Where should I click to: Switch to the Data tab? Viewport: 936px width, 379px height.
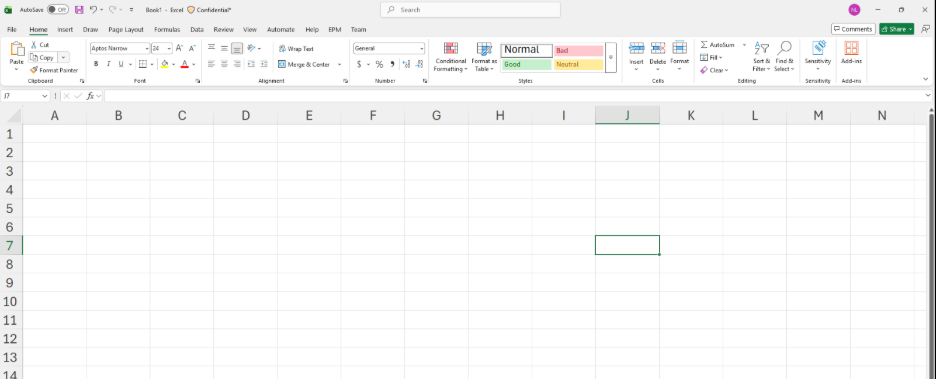pyautogui.click(x=197, y=29)
